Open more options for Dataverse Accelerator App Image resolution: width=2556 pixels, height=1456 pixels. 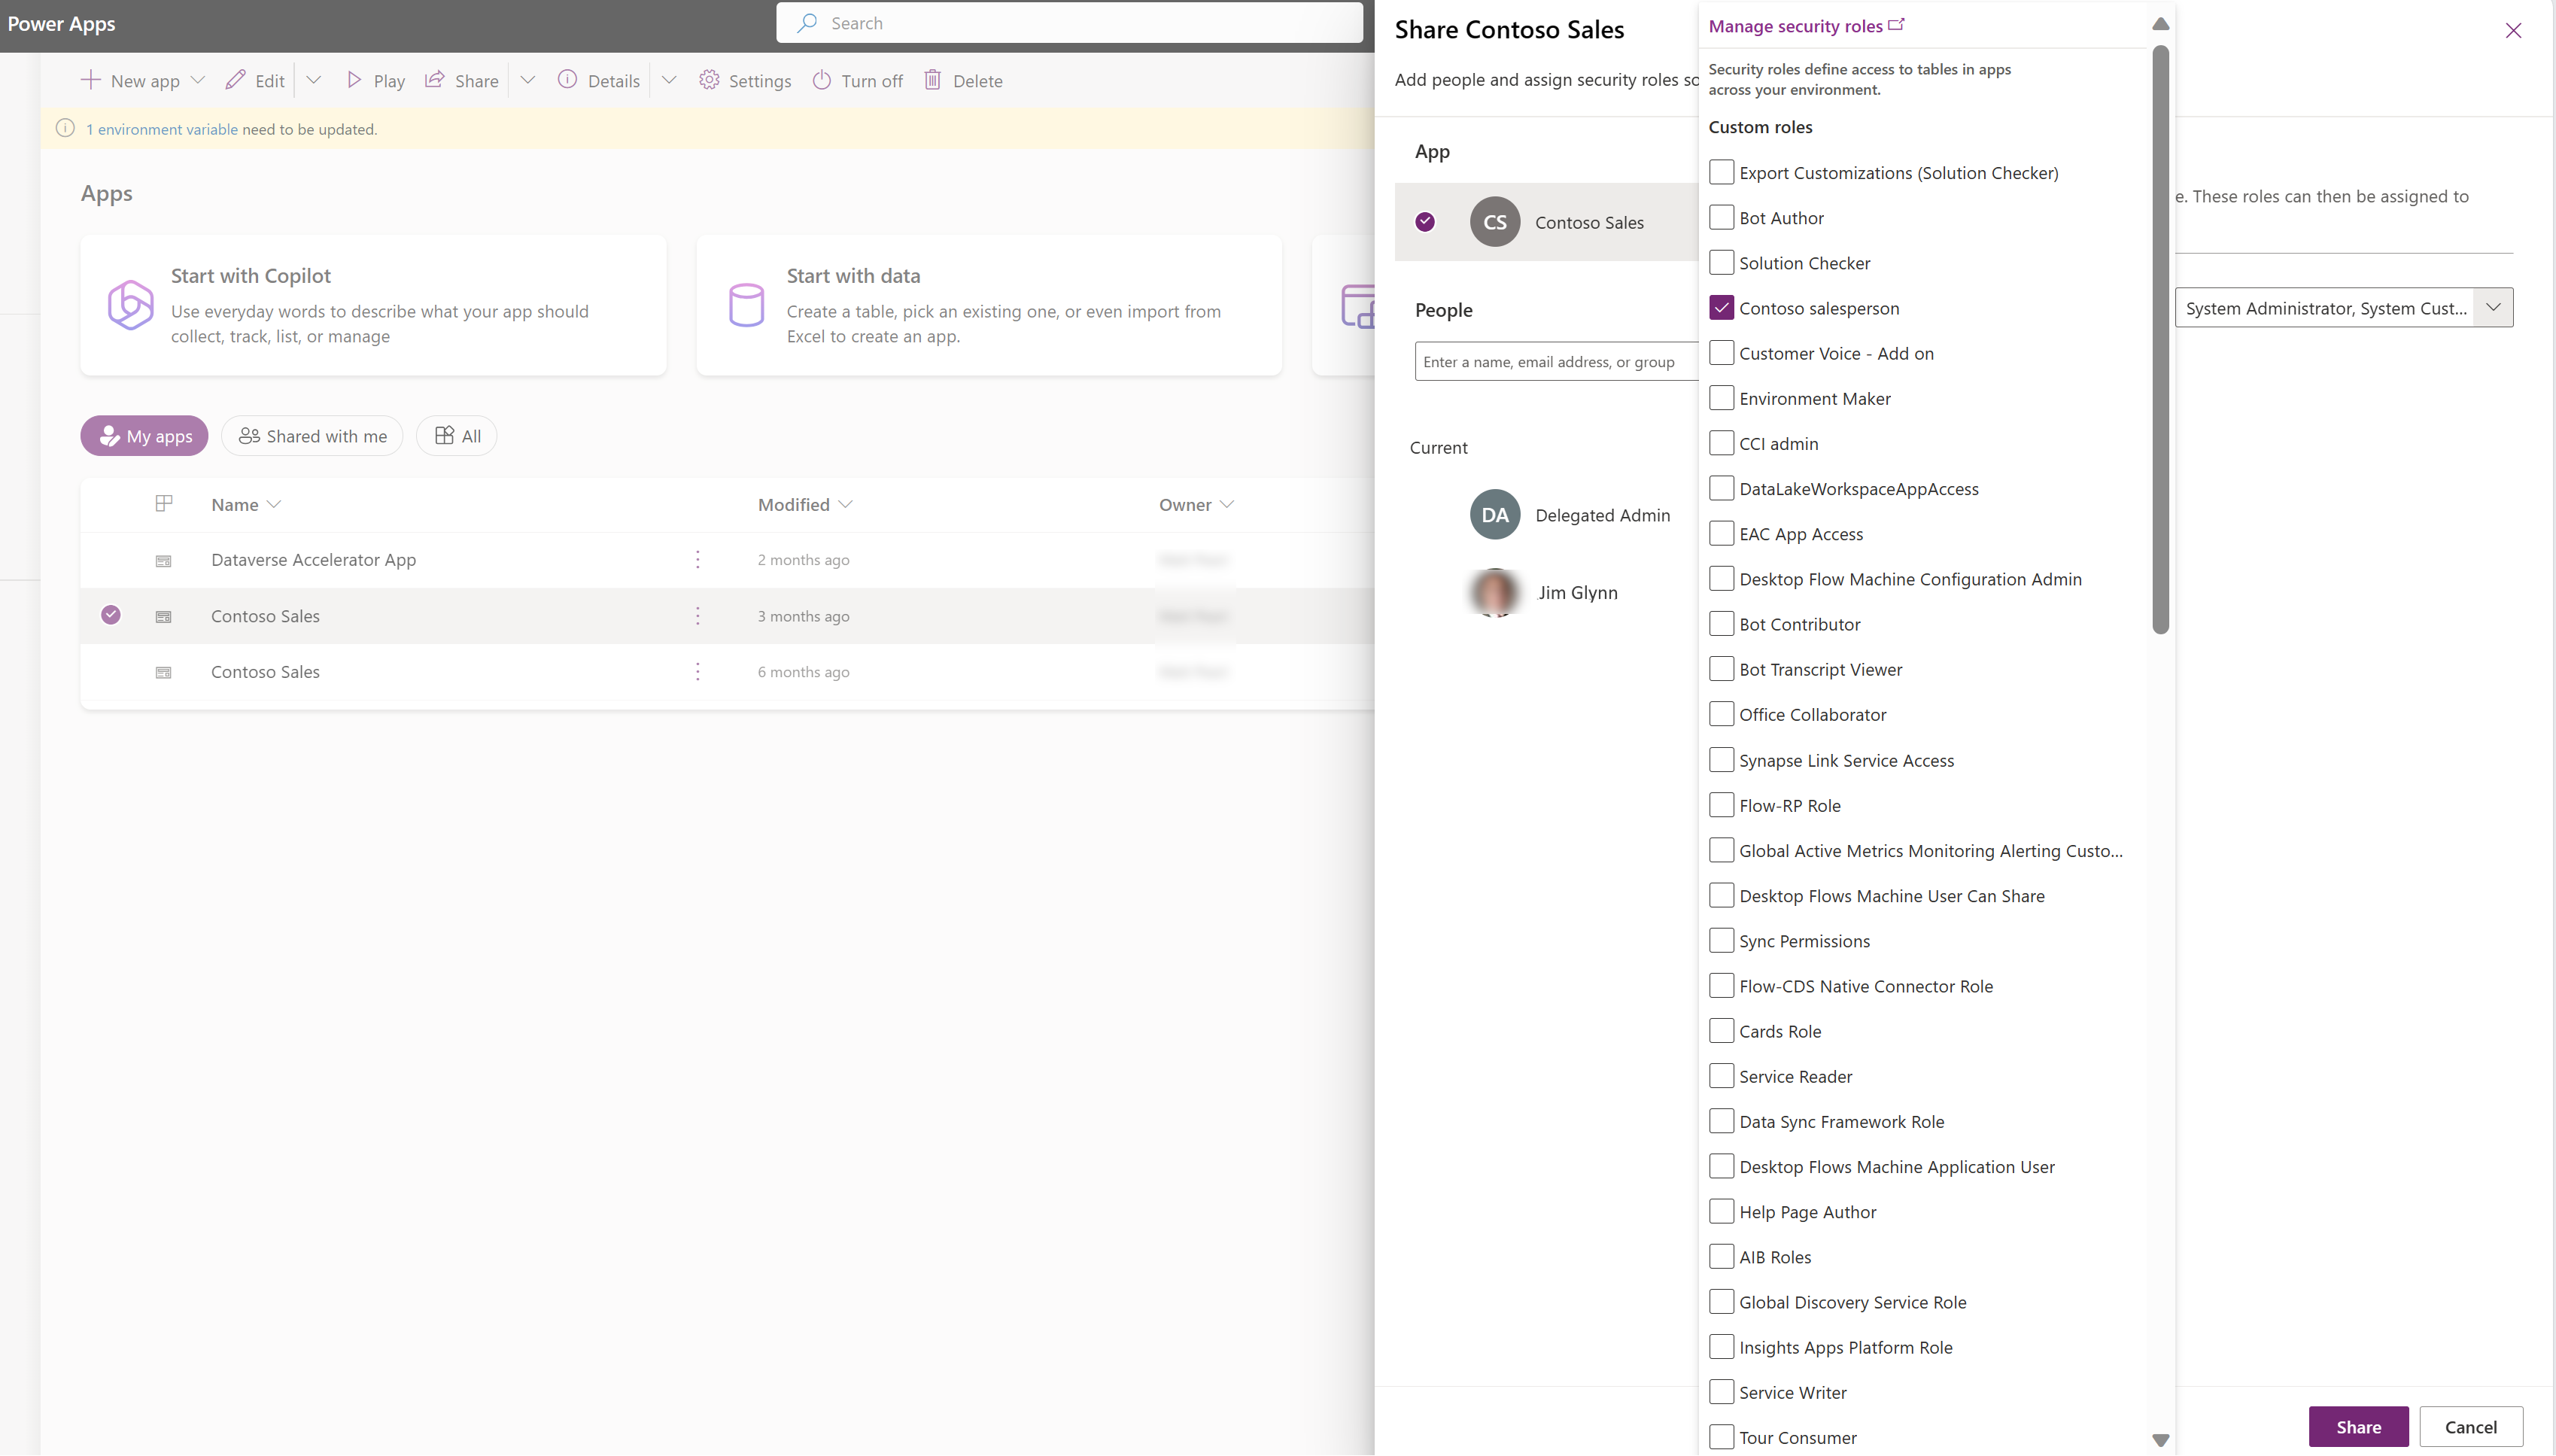tap(698, 560)
